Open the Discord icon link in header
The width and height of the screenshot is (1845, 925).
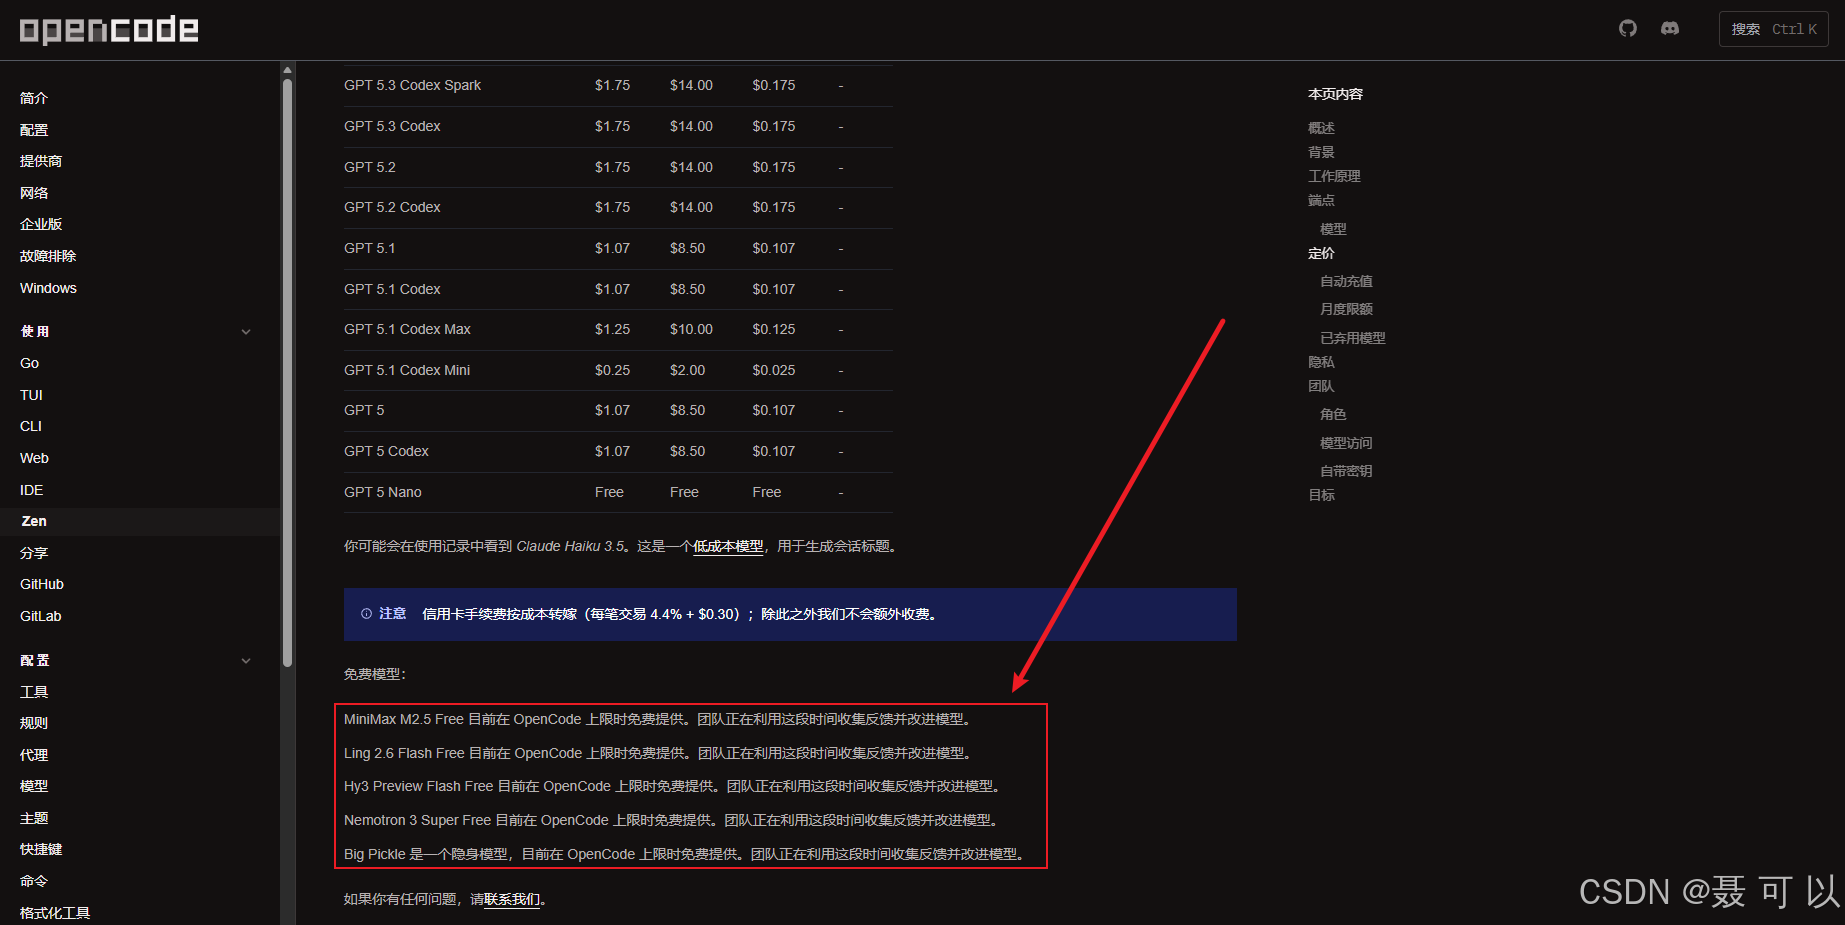1670,28
